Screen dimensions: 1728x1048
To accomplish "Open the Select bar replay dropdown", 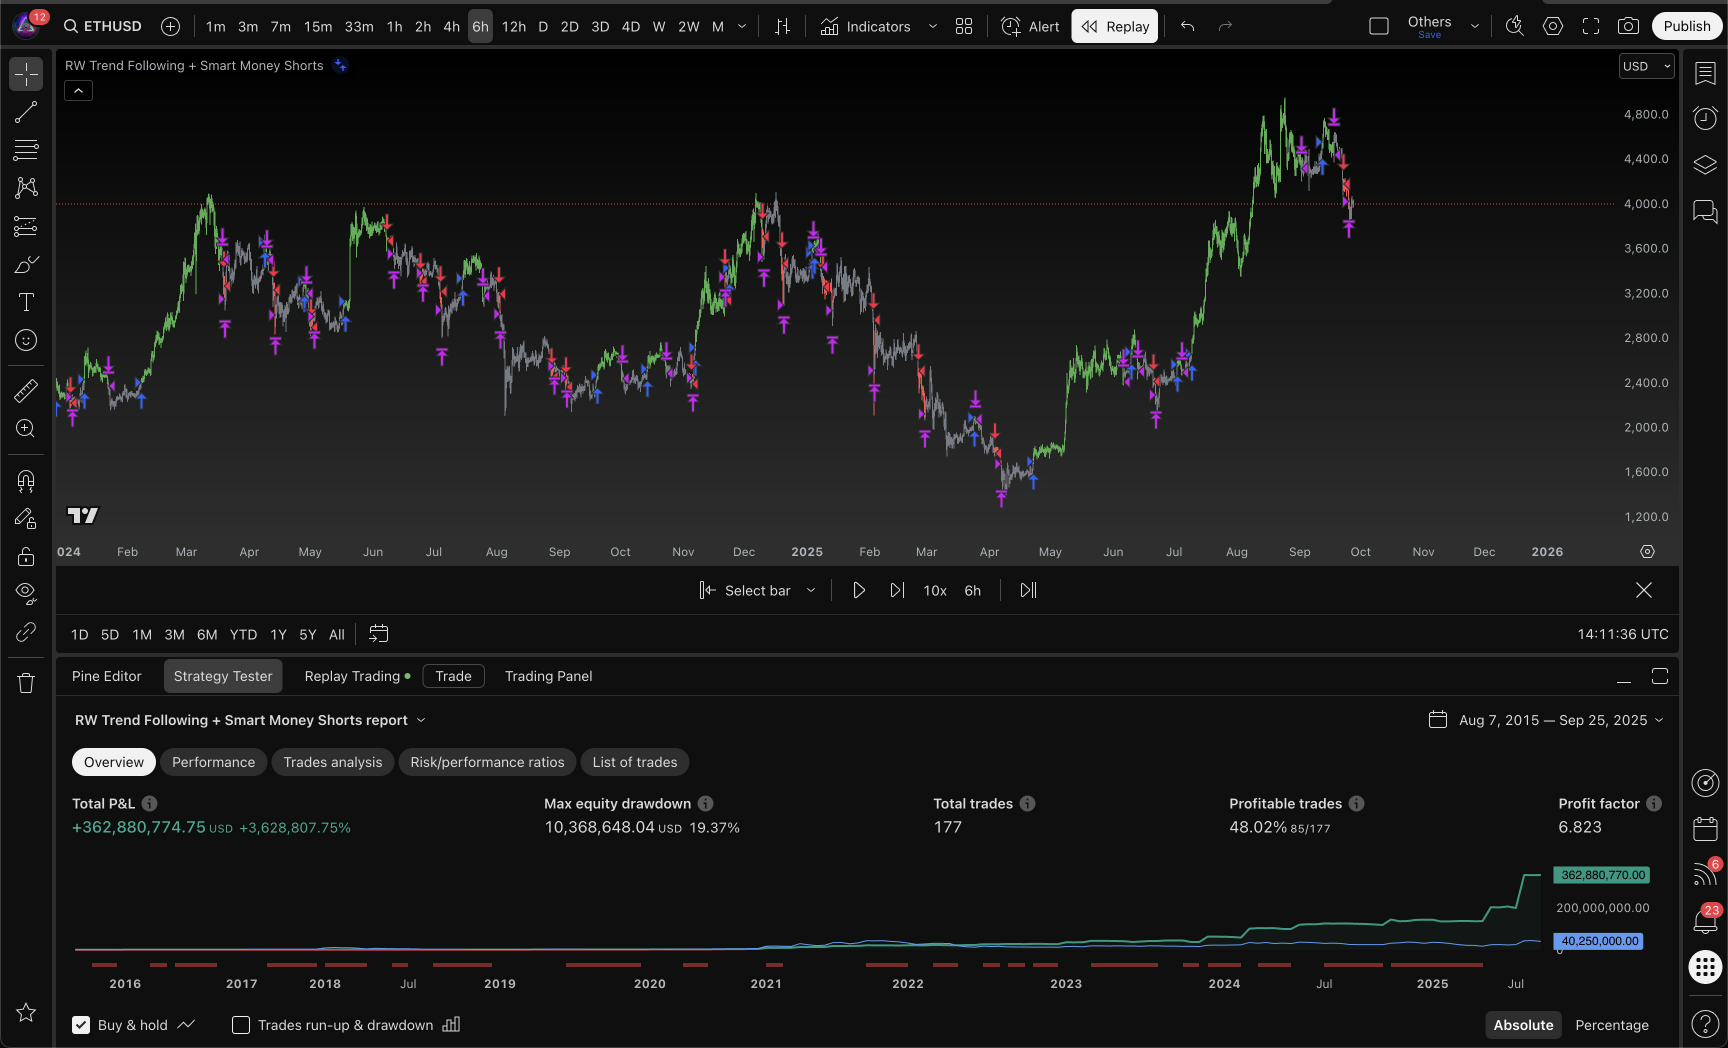I will [757, 590].
